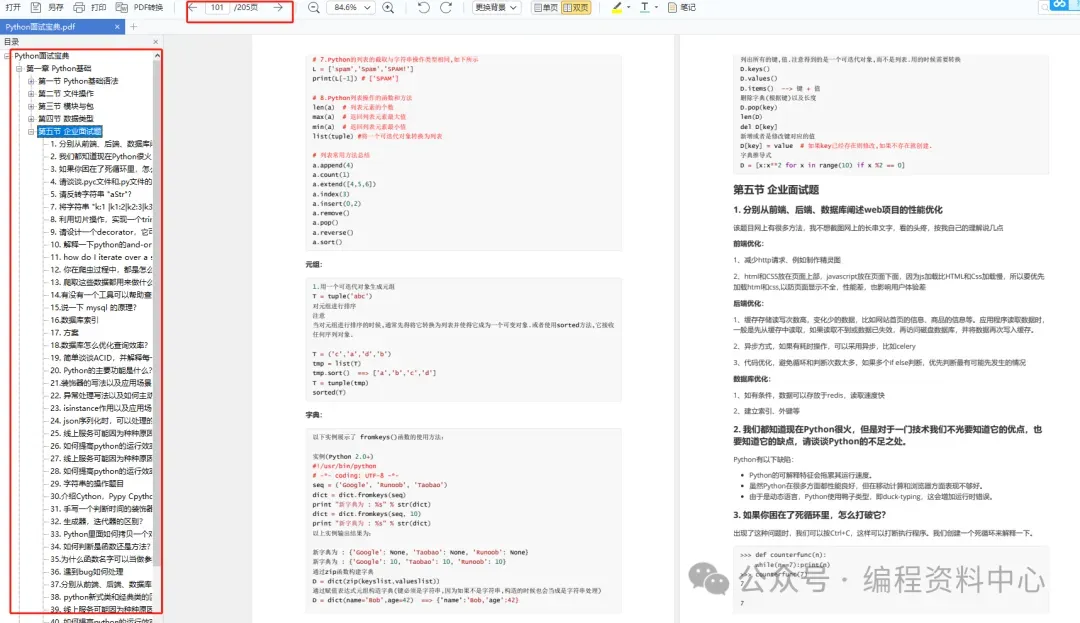Click the outline panel scroll-up arrow
Viewport: 1080px width, 623px height.
[157, 55]
